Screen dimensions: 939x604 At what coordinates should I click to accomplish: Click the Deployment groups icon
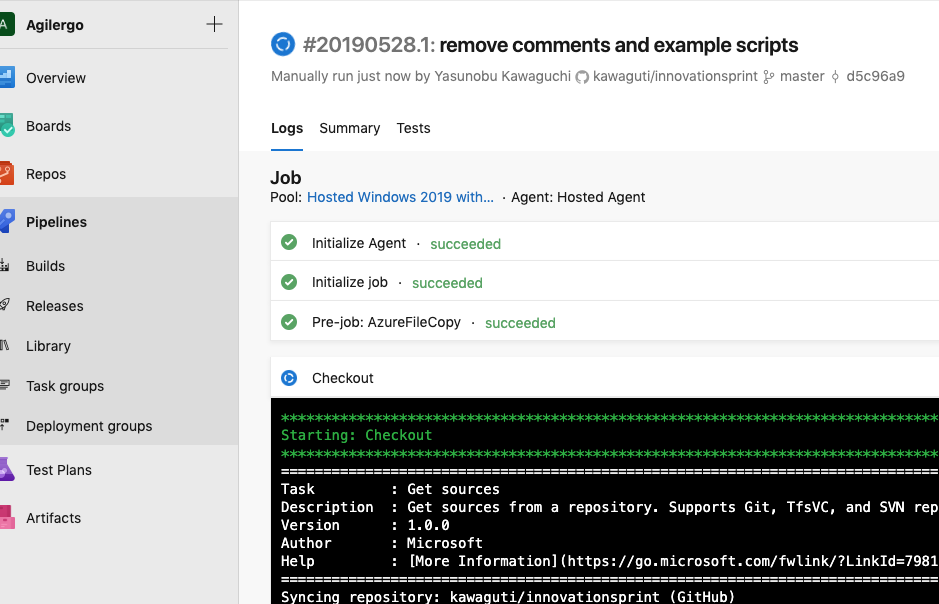point(5,424)
